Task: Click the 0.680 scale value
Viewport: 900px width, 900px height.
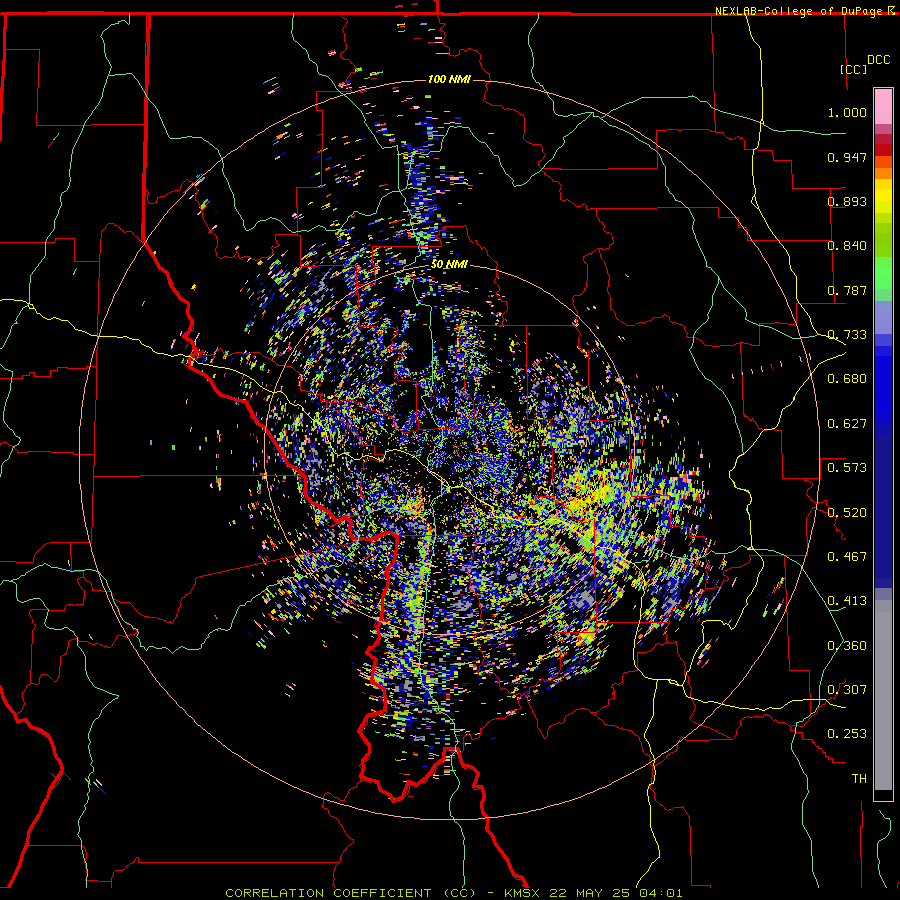Action: (x=847, y=379)
